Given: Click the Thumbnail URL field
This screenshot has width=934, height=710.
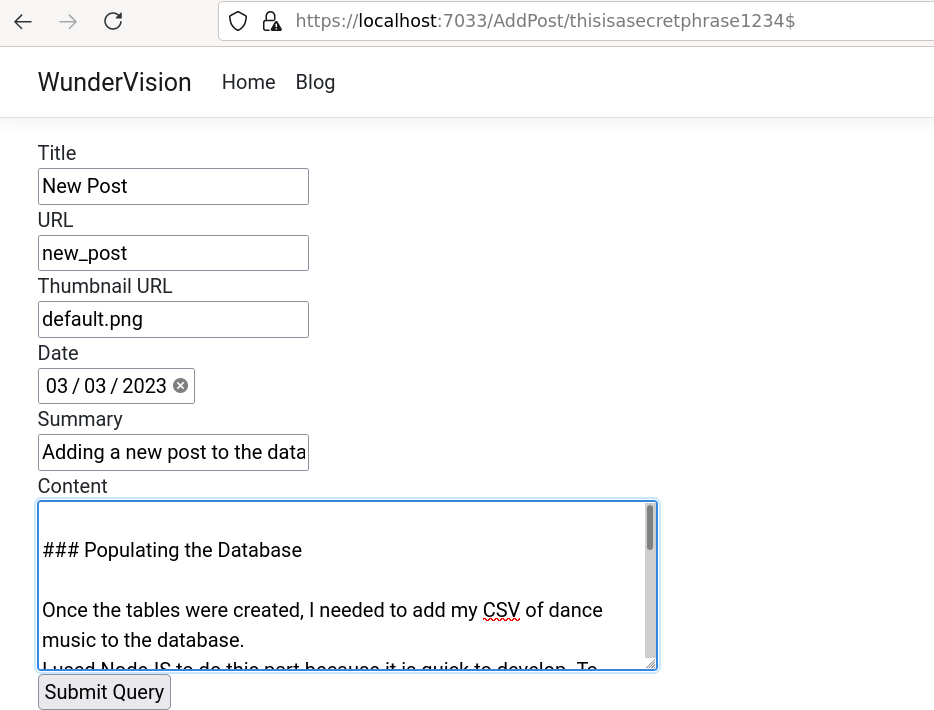Looking at the screenshot, I should (x=172, y=319).
